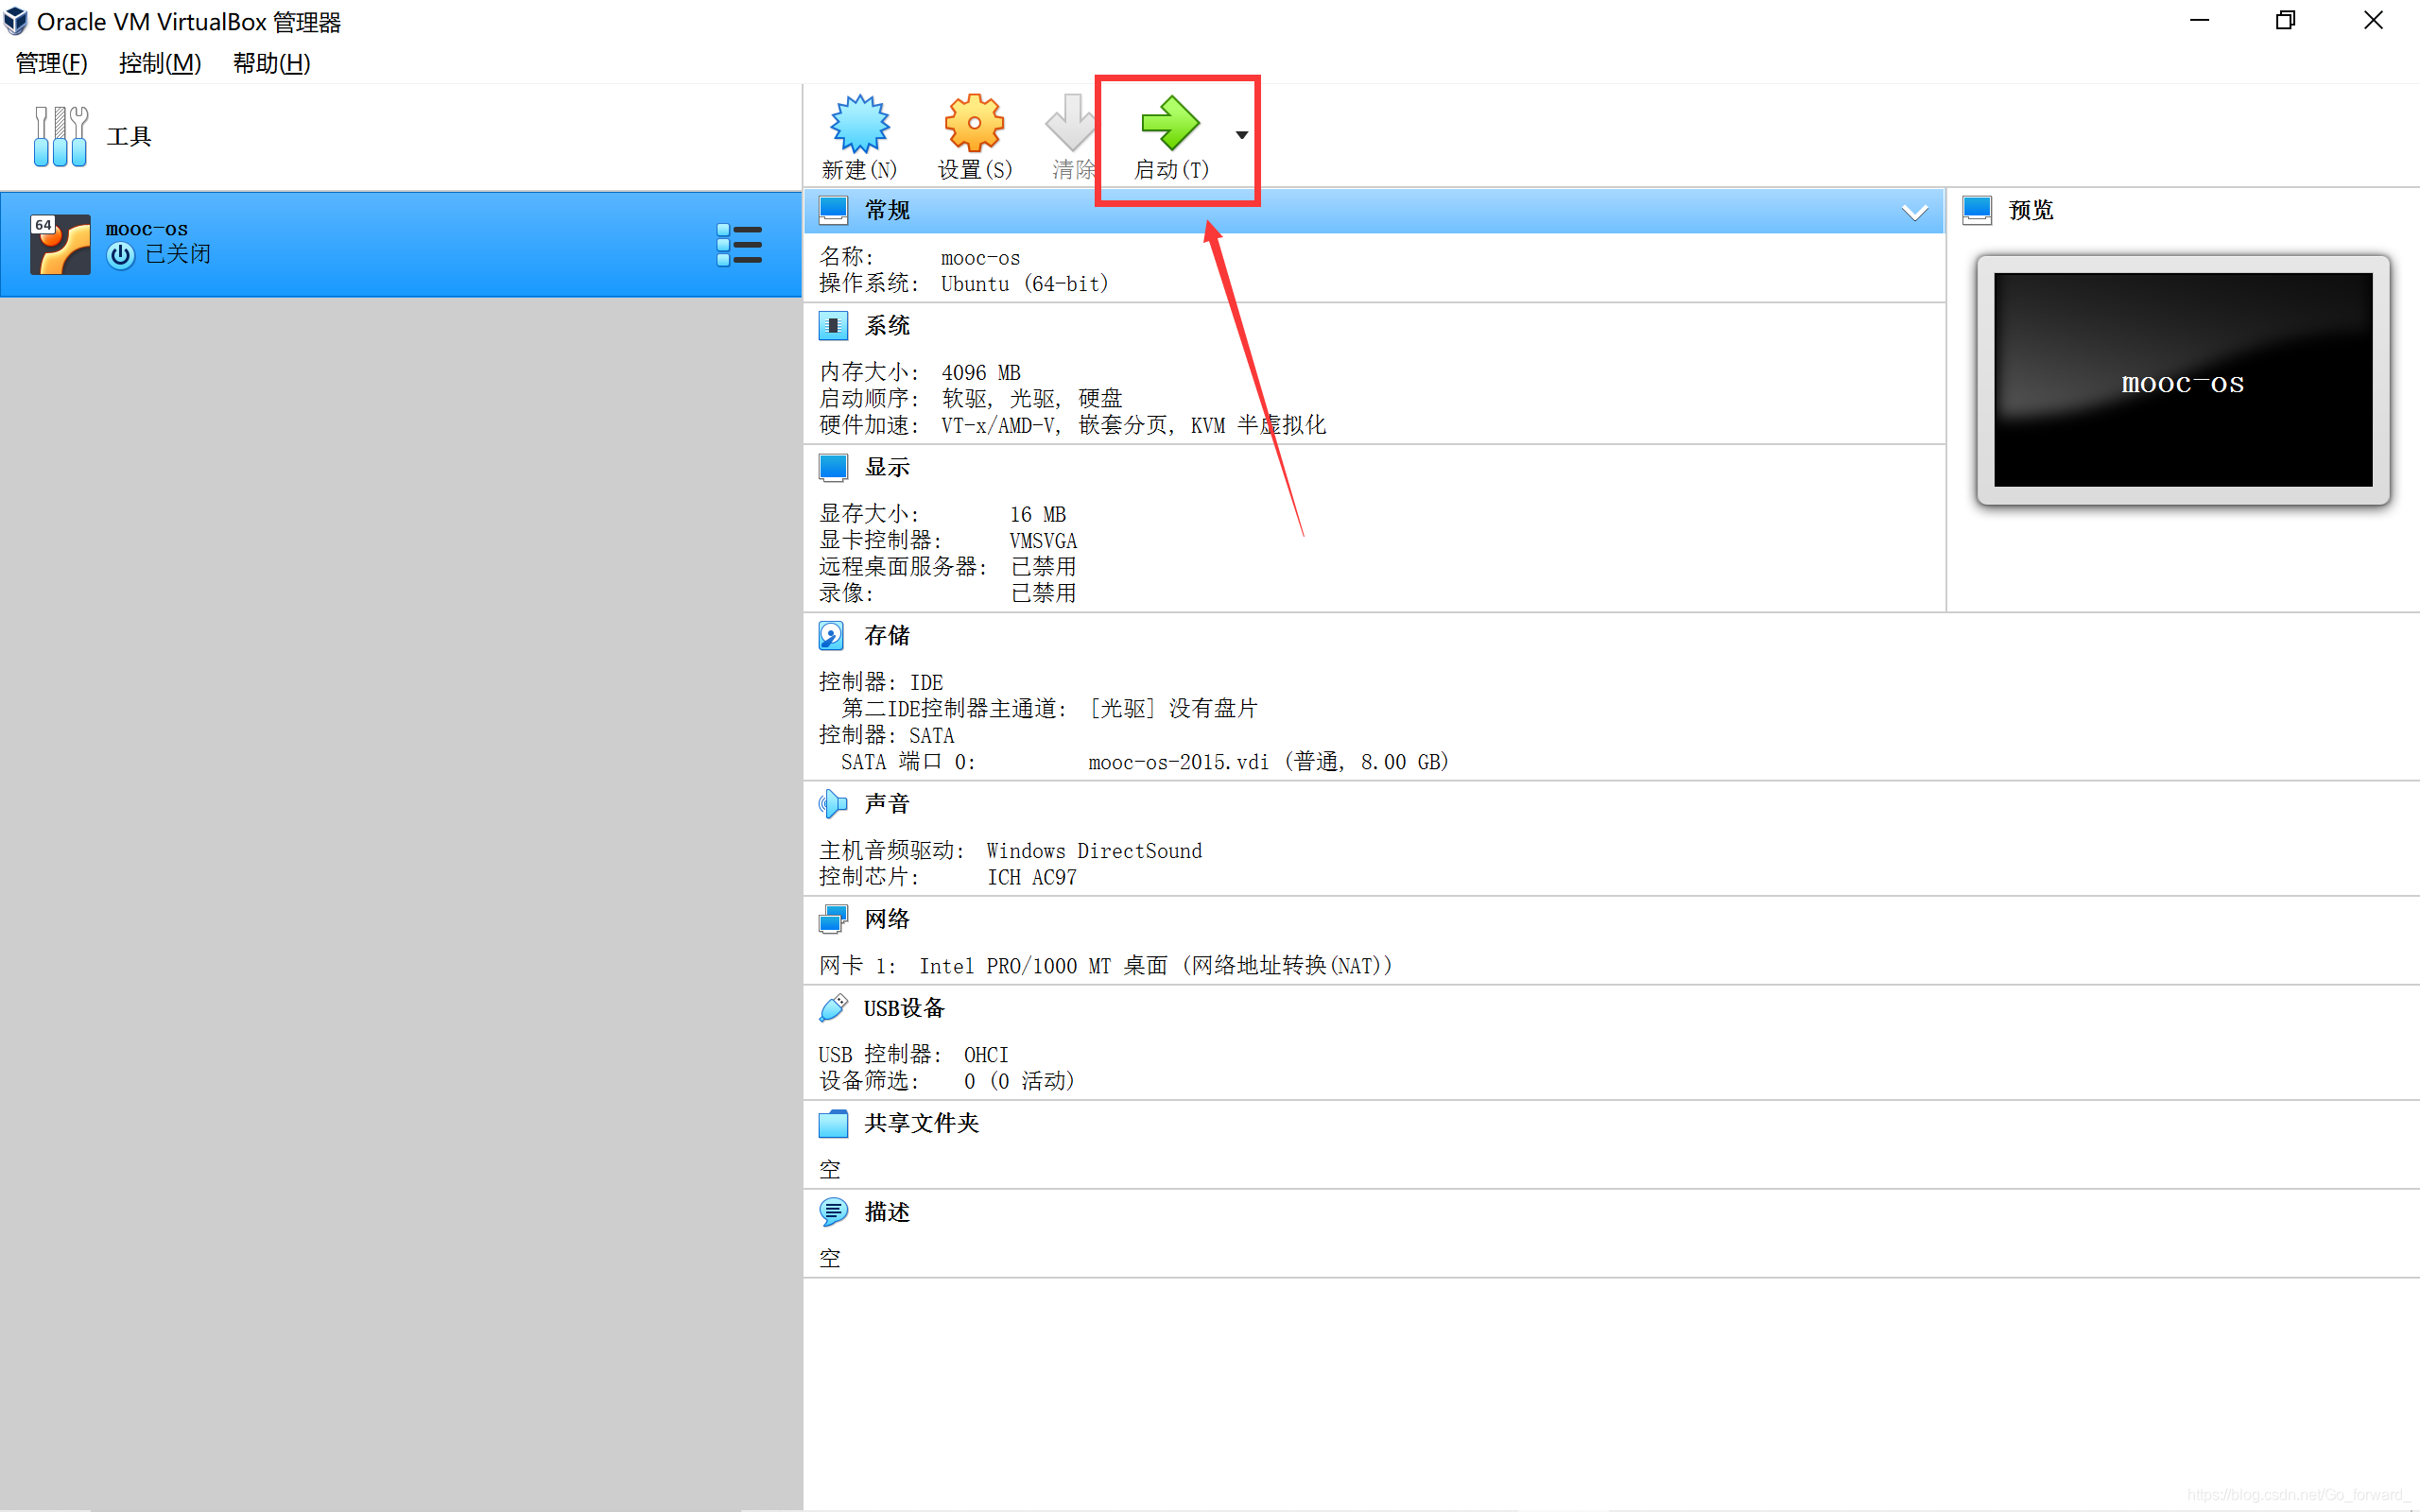Open dropdown arrow next to 启动 button
This screenshot has width=2420, height=1512.
pyautogui.click(x=1241, y=135)
